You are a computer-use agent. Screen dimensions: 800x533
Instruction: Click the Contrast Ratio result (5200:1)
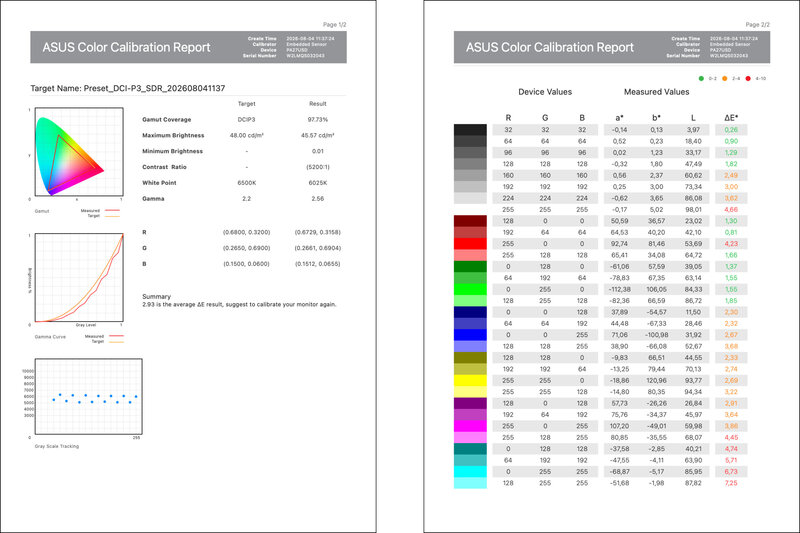point(318,167)
